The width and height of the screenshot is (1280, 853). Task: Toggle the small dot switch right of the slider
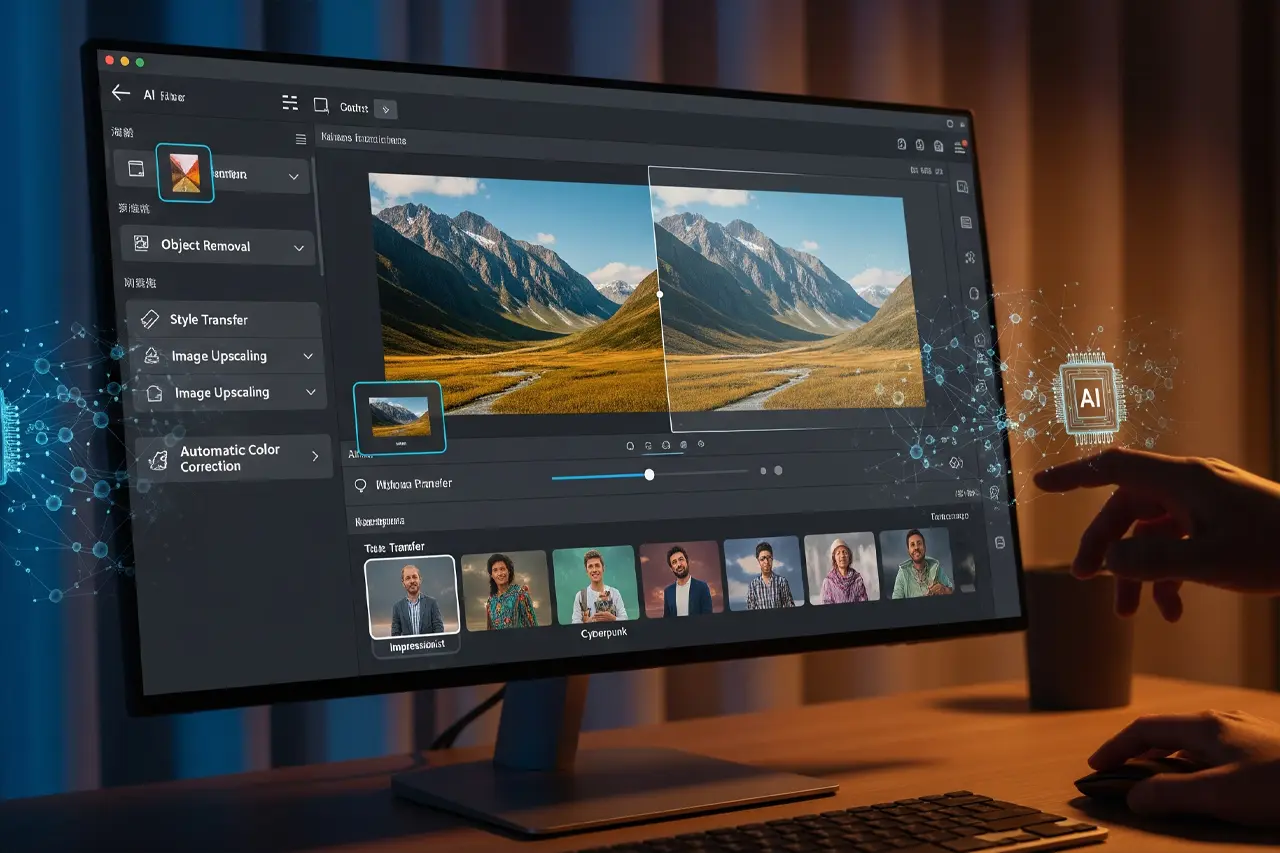763,468
